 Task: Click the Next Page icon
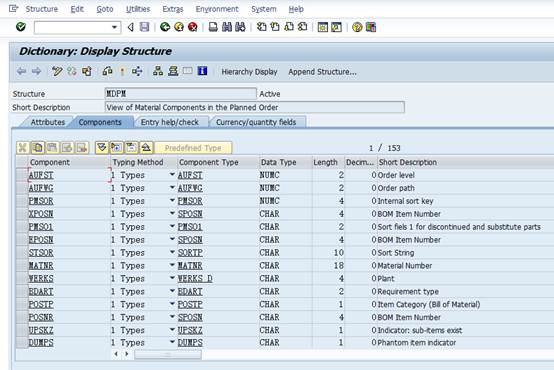pos(289,27)
